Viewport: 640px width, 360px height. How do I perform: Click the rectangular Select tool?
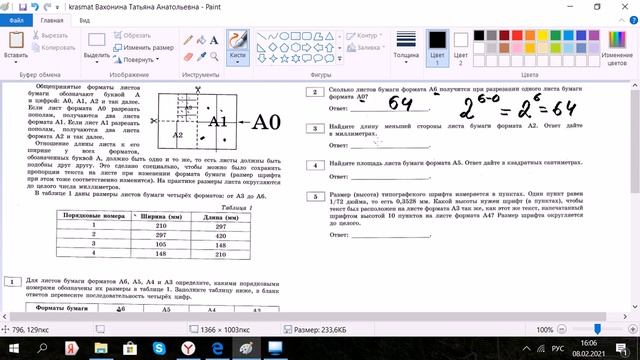[97, 40]
